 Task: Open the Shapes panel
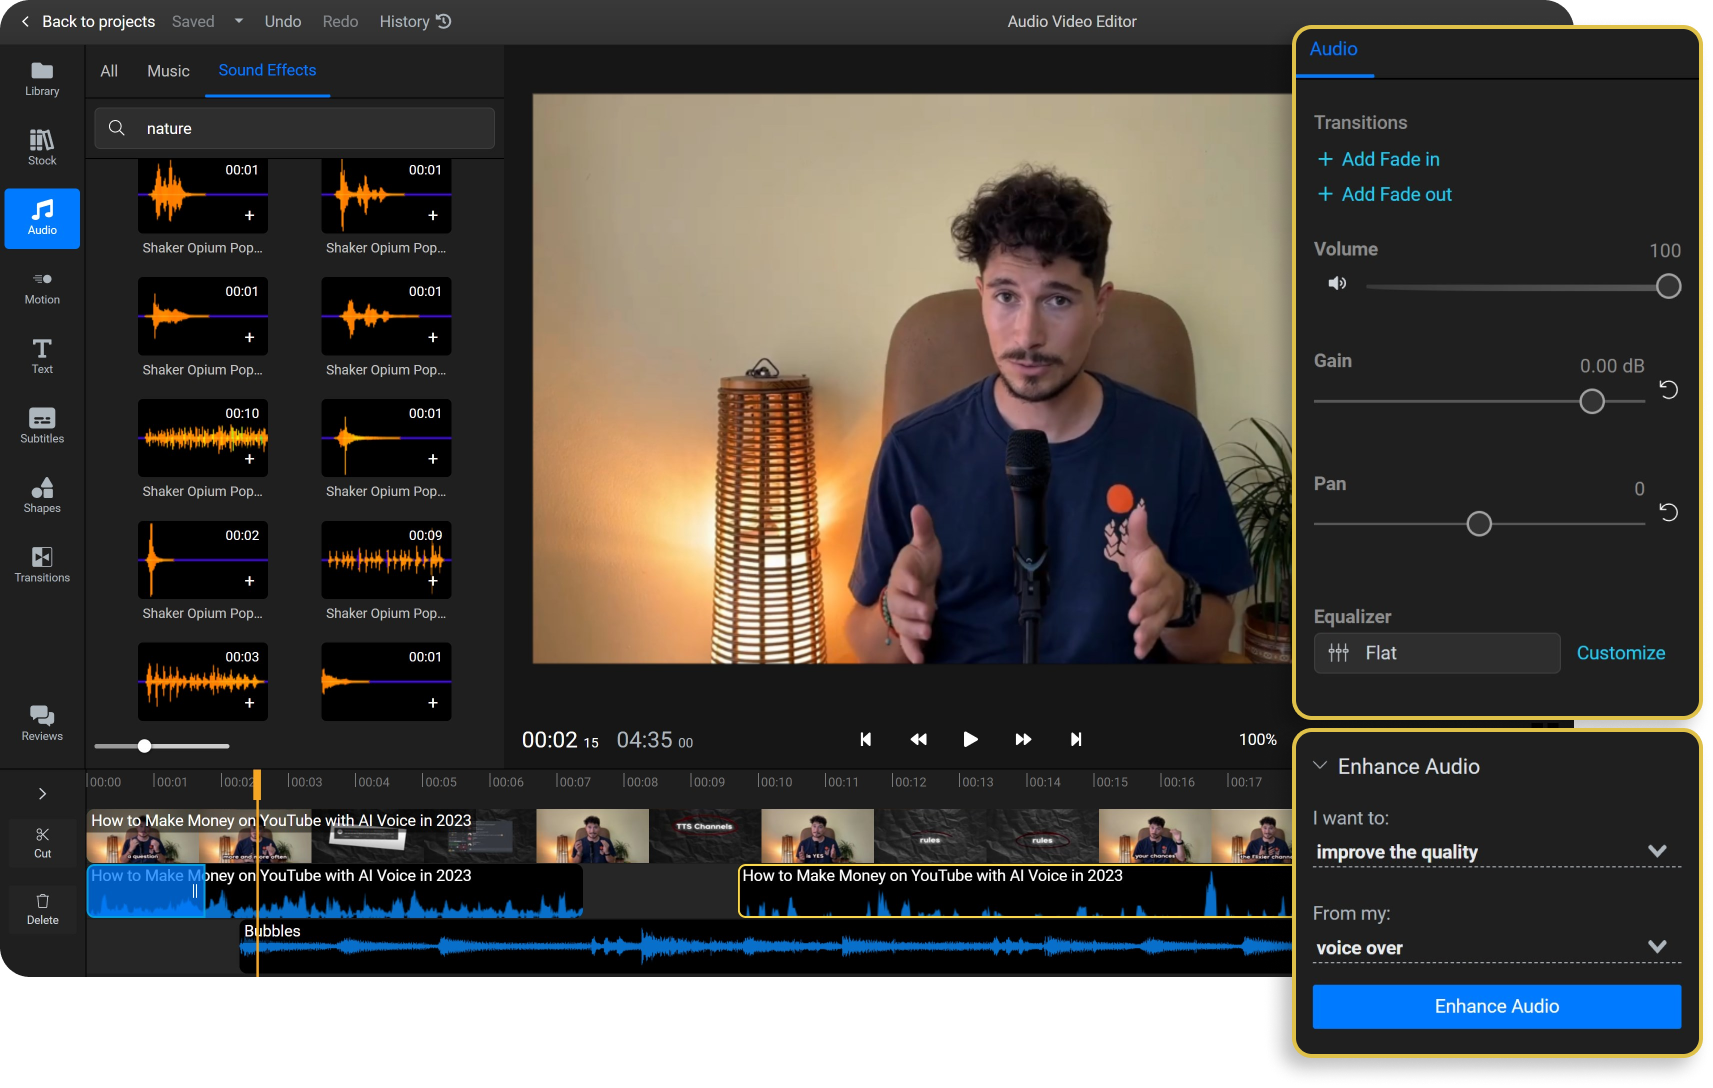(x=41, y=495)
